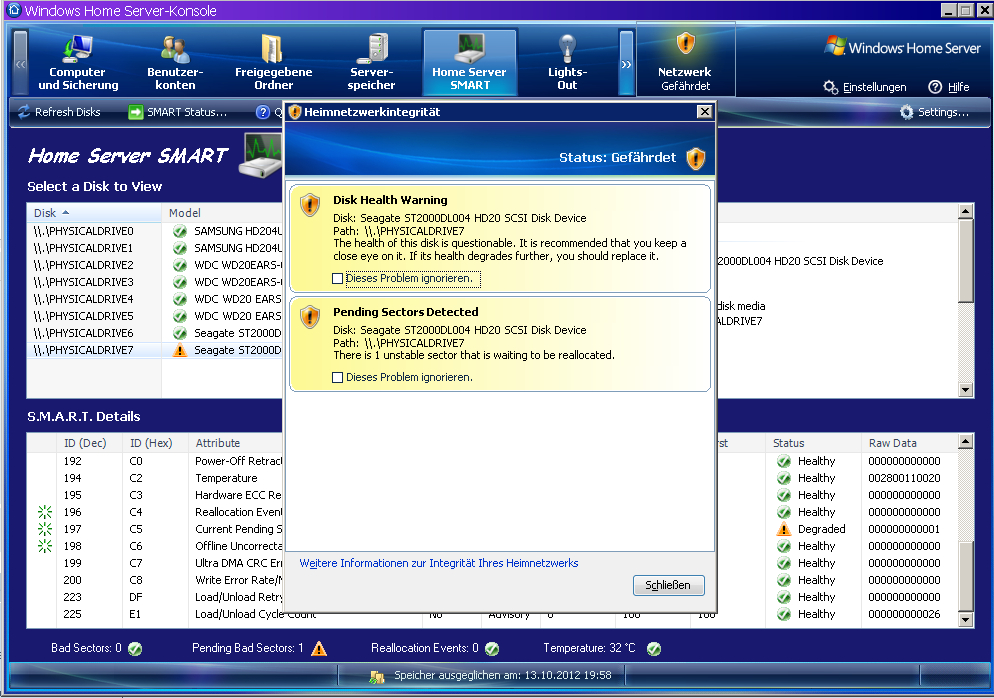This screenshot has height=698, width=994.
Task: Open Weitere Informationen zur Integrität link
Action: coord(439,563)
